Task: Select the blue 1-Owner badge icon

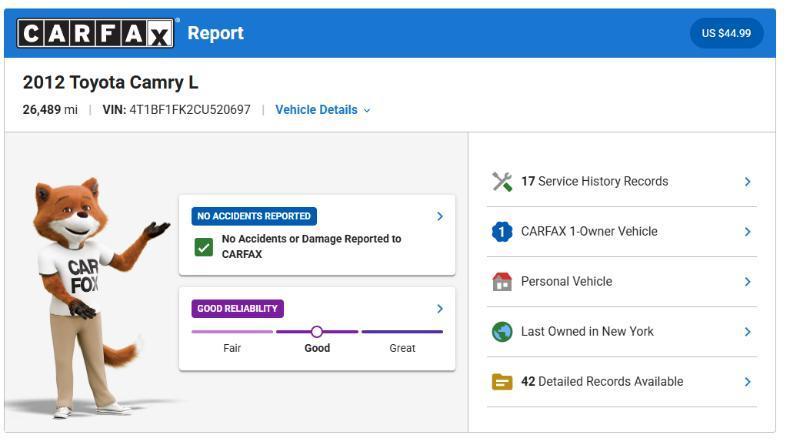Action: click(502, 232)
